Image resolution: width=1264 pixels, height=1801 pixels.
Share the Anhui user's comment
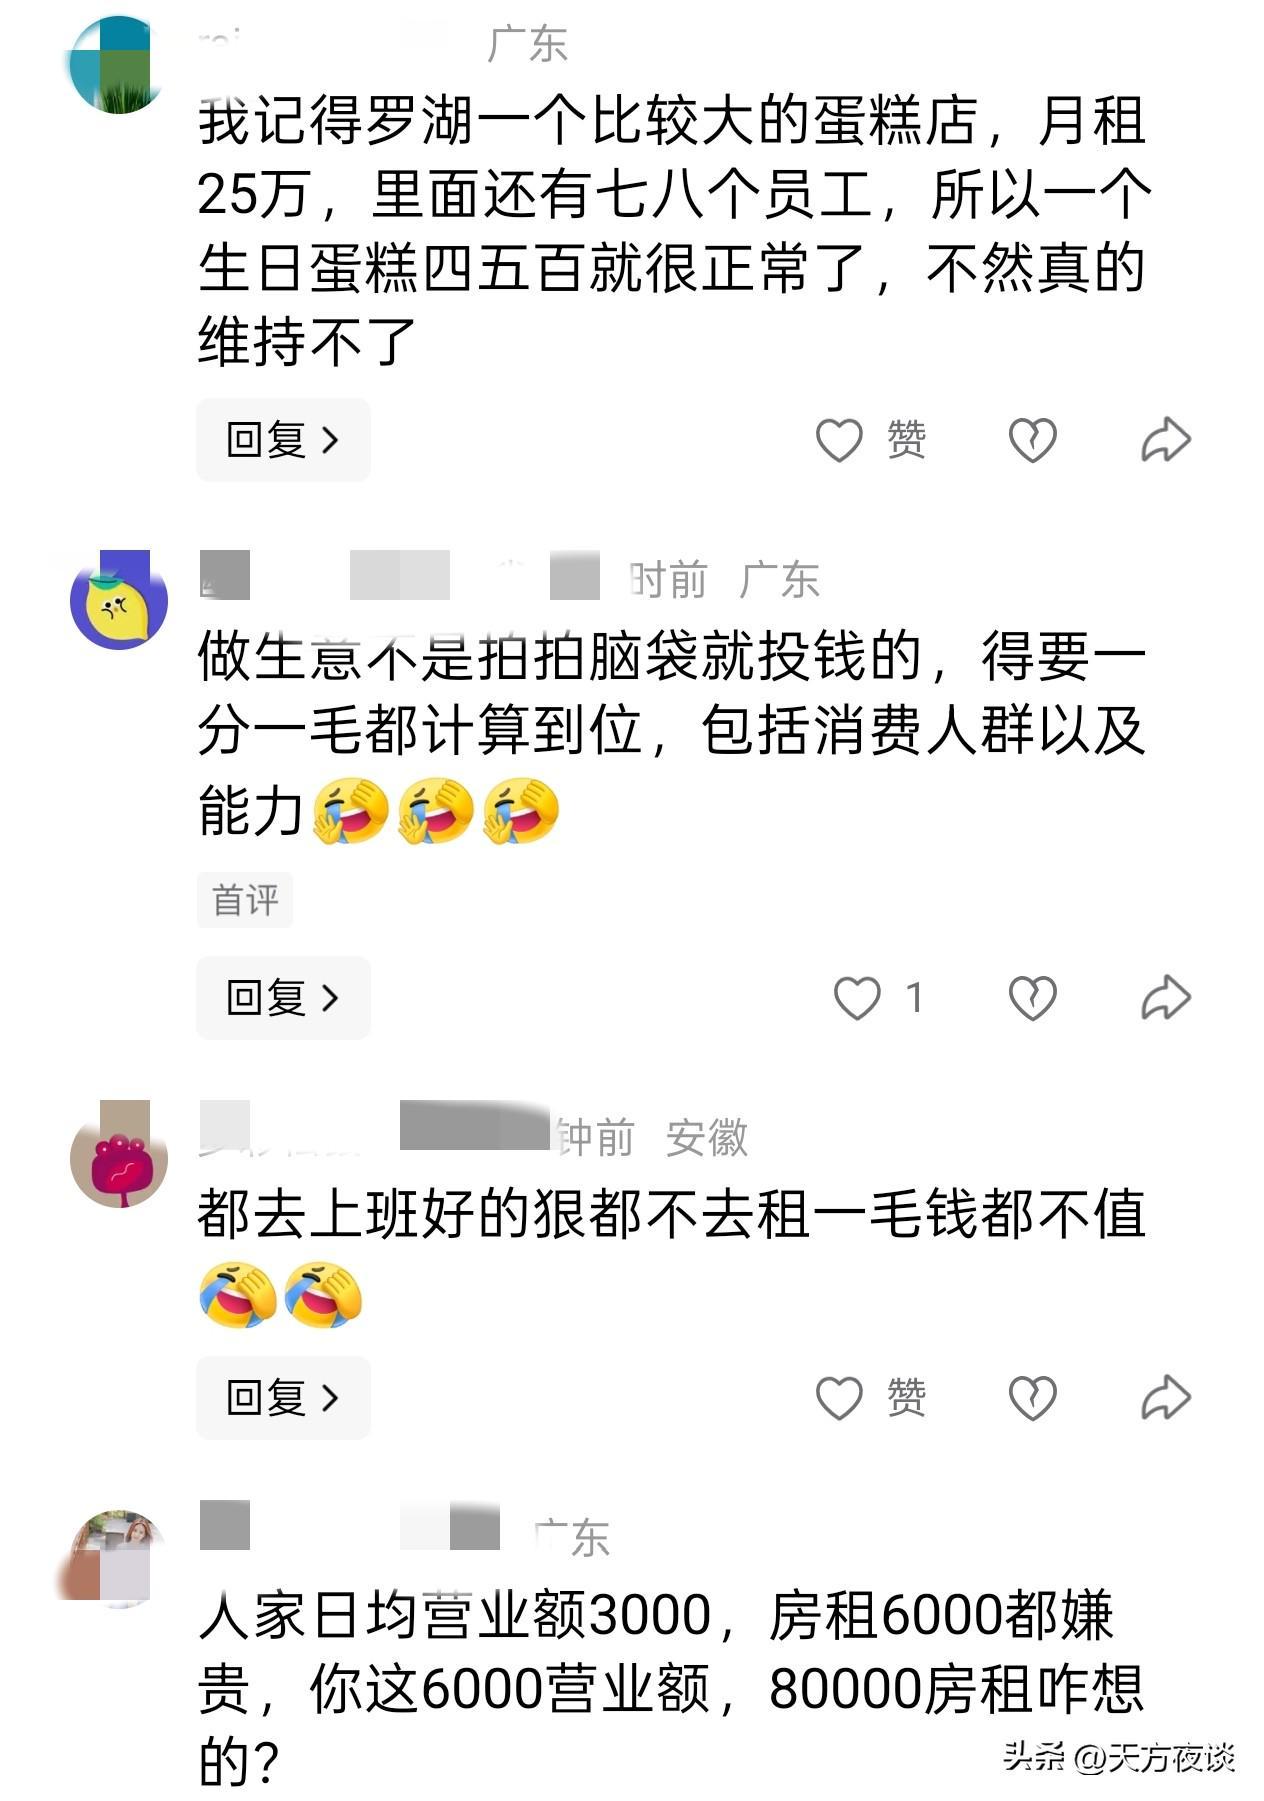click(1166, 1398)
